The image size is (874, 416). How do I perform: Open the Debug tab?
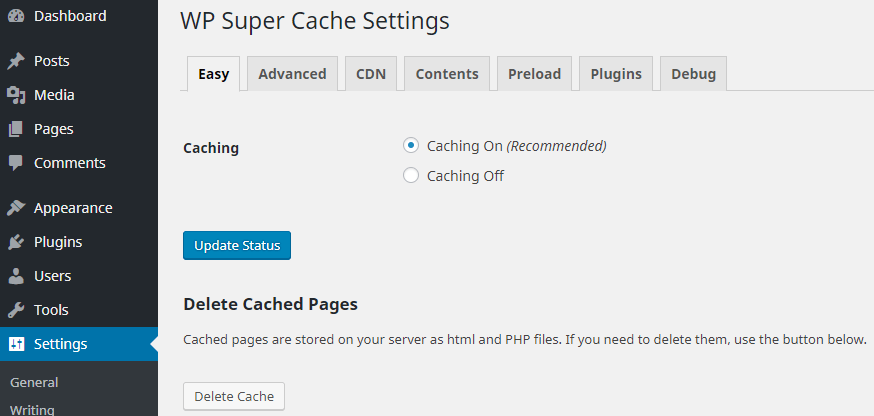693,74
